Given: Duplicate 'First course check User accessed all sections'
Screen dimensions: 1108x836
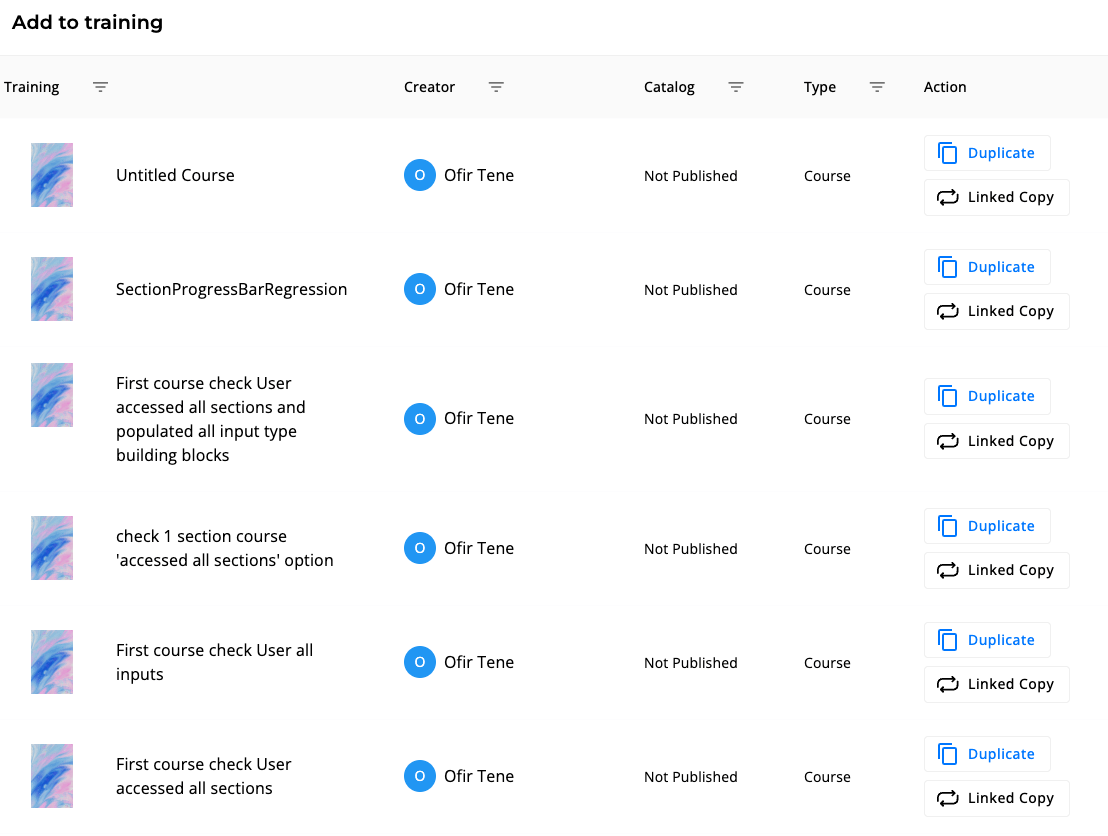Looking at the screenshot, I should [986, 754].
